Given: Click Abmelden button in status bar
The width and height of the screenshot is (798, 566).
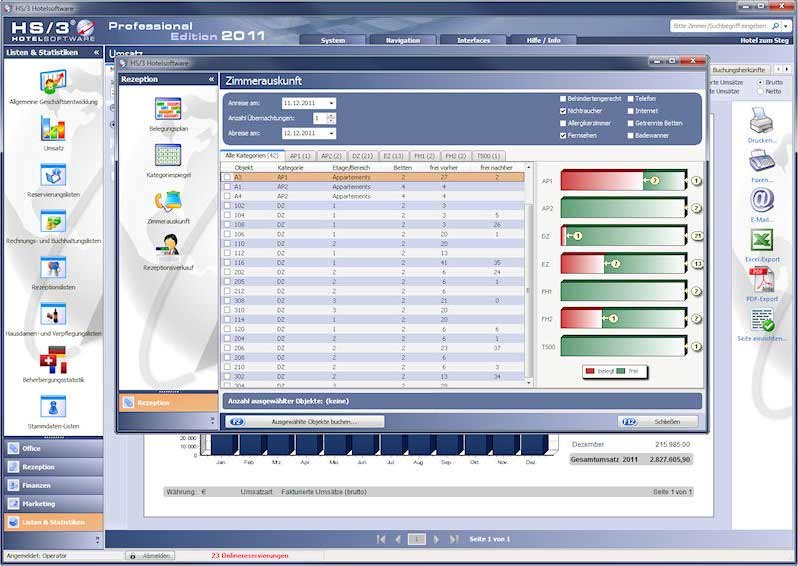Looking at the screenshot, I should (151, 556).
